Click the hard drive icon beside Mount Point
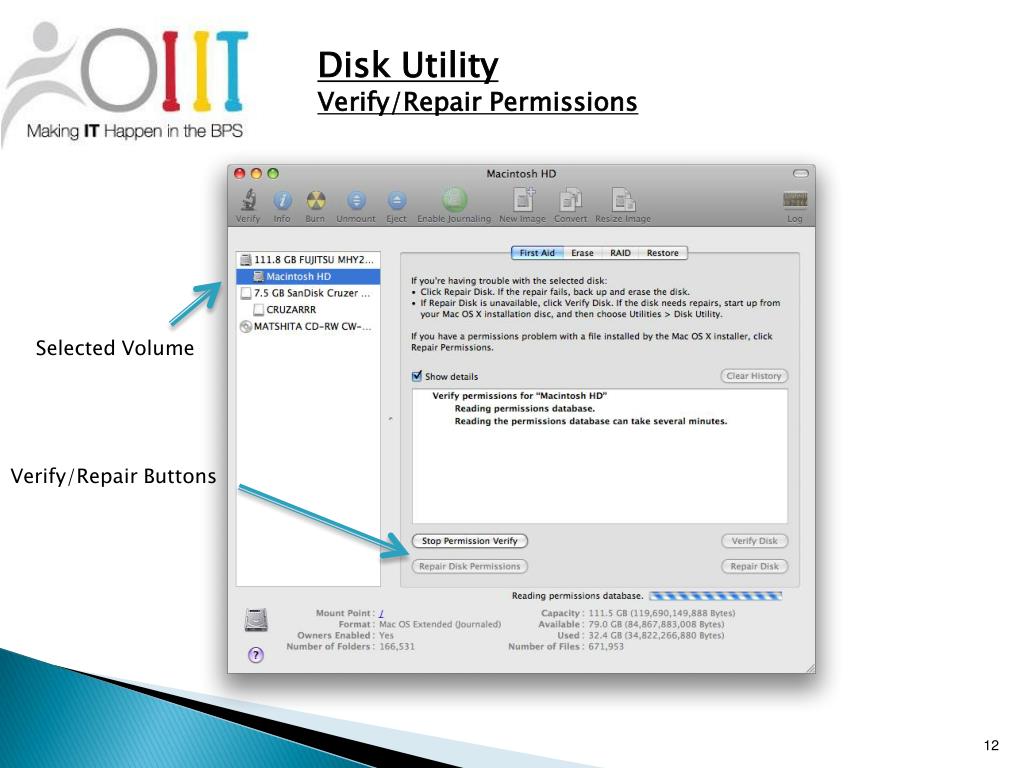1024x768 pixels. point(256,620)
